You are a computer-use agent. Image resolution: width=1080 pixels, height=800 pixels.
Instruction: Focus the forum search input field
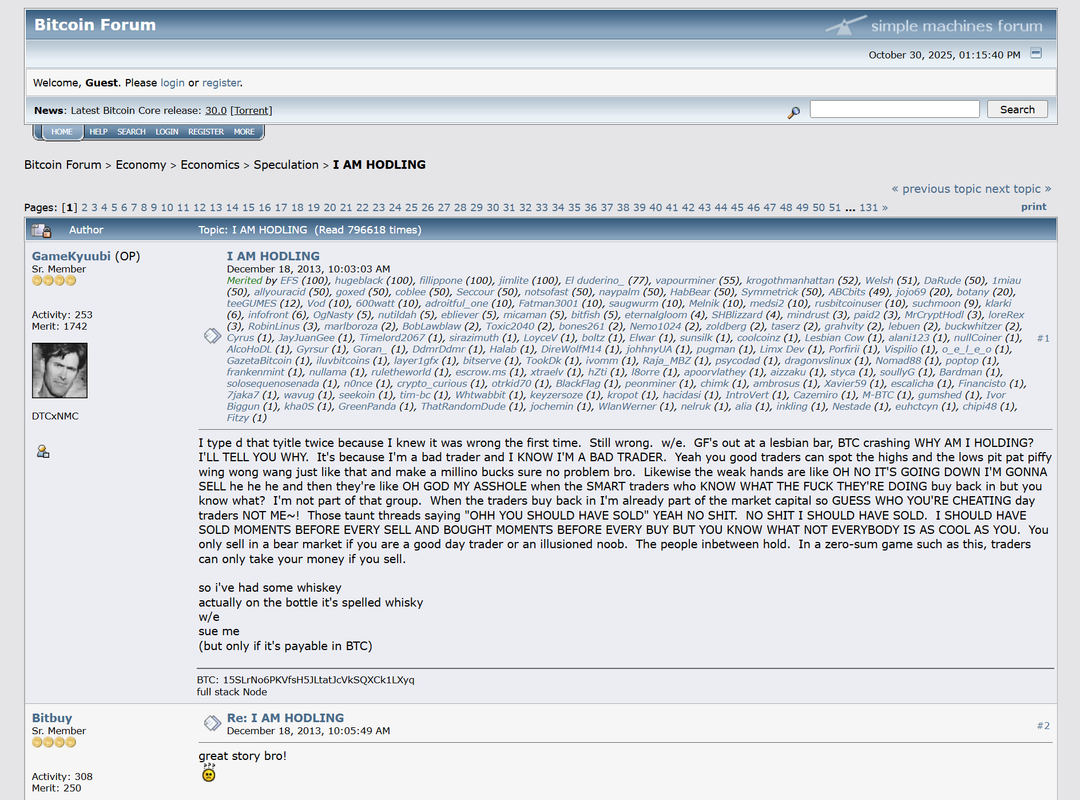pyautogui.click(x=894, y=109)
